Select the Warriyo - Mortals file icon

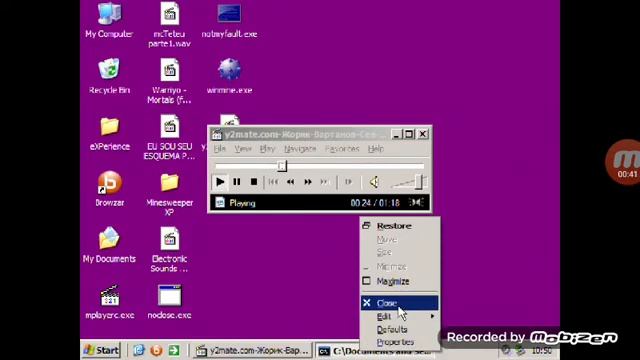[x=169, y=81]
